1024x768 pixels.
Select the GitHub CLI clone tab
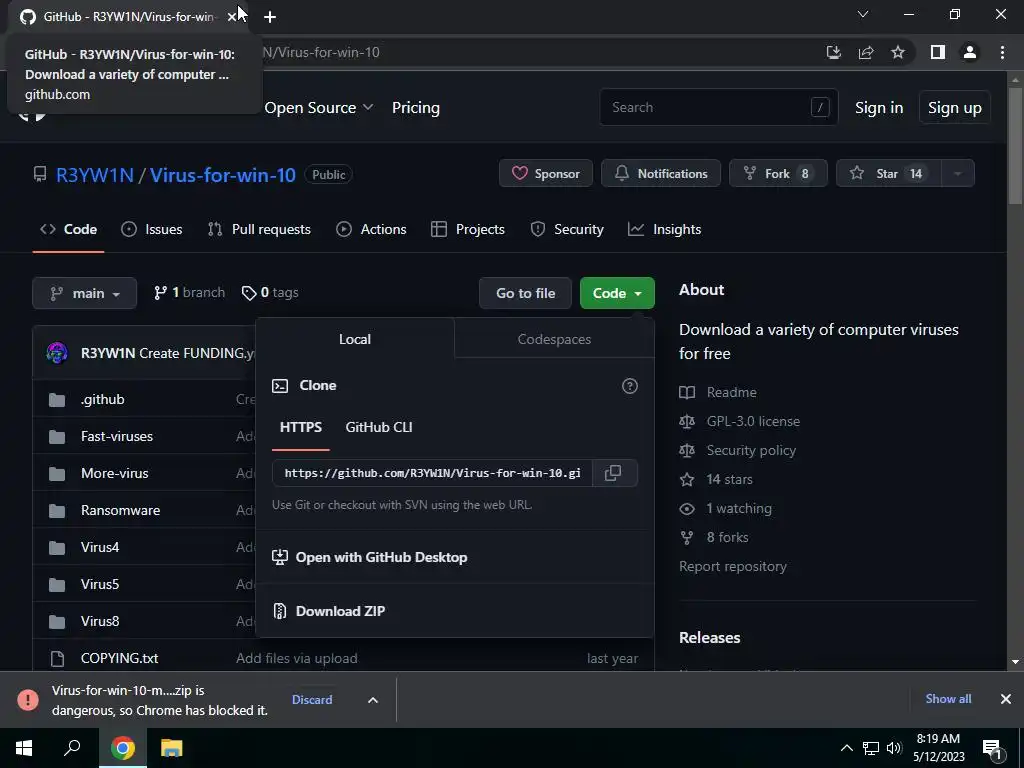379,427
